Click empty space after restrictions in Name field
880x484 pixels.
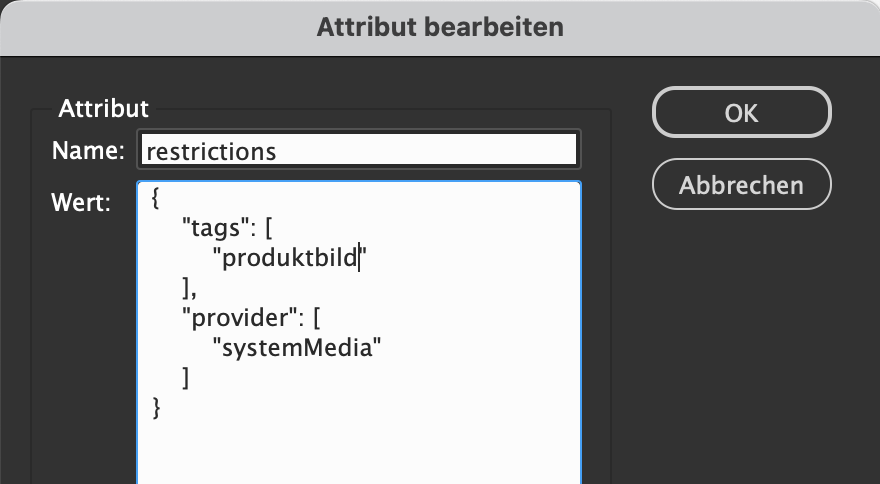[x=430, y=151]
